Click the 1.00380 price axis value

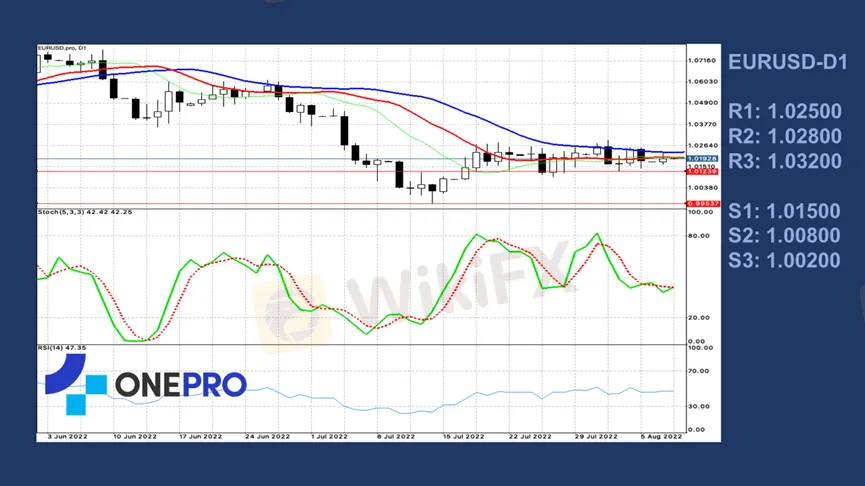tap(702, 187)
